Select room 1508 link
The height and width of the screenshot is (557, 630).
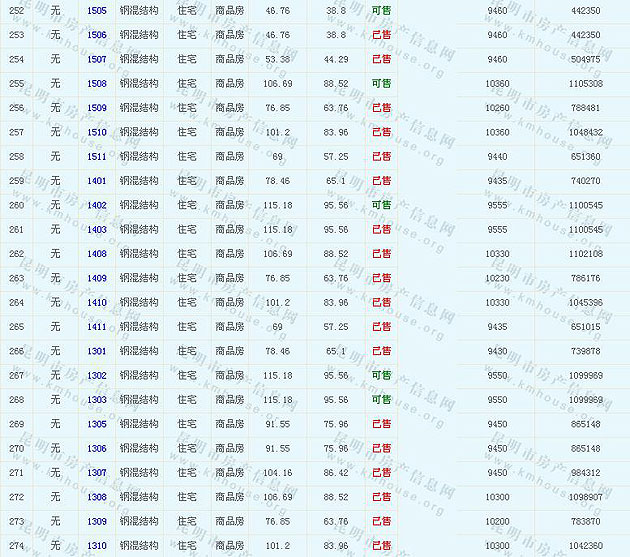(97, 84)
